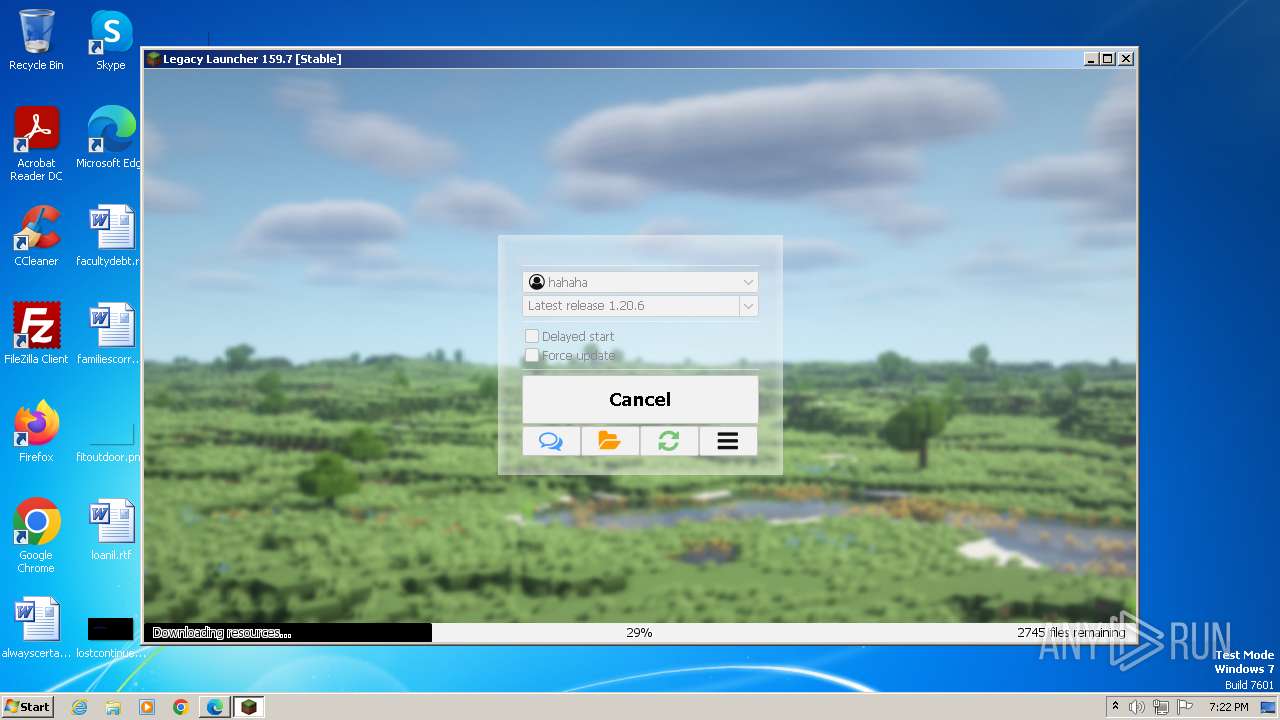1280x720 pixels.
Task: Click the Show desktop button
Action: (x=1270, y=707)
